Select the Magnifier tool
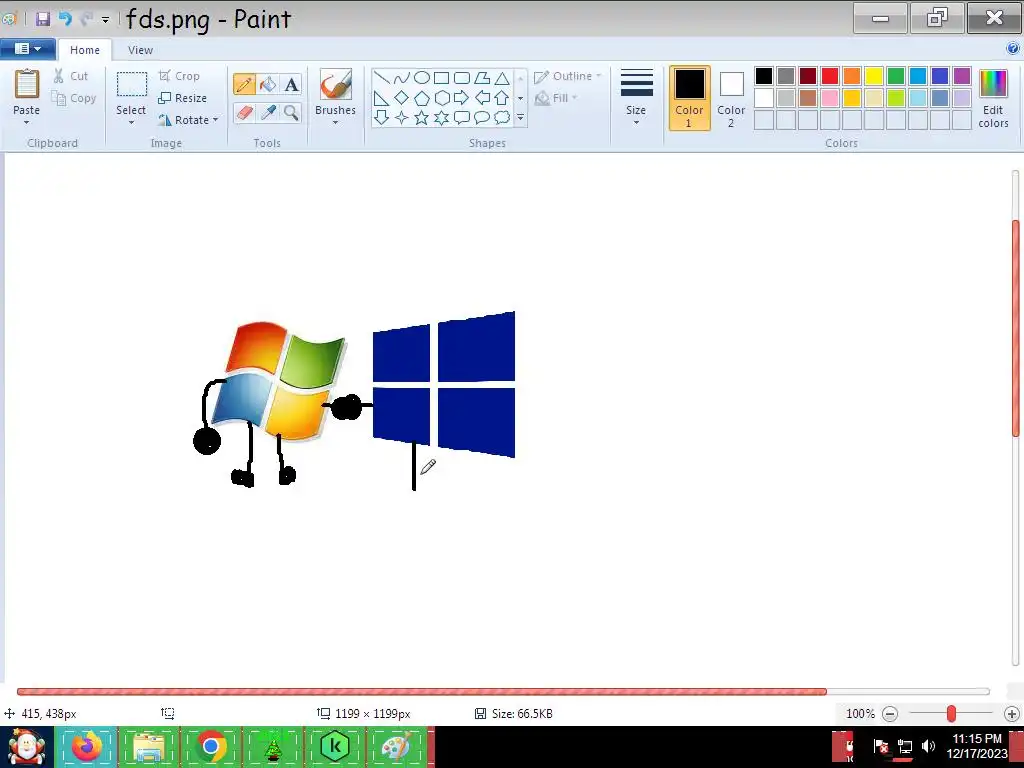This screenshot has height=768, width=1024. 291,112
